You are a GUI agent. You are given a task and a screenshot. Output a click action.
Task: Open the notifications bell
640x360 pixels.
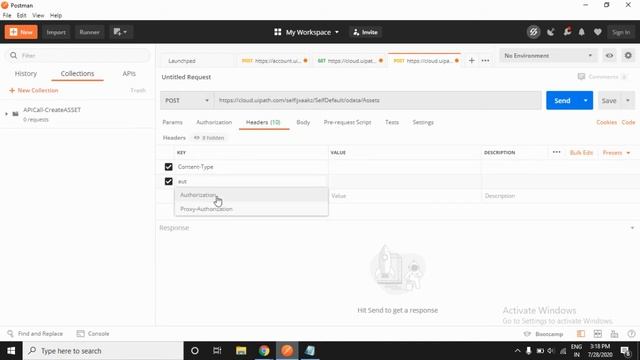(x=582, y=32)
